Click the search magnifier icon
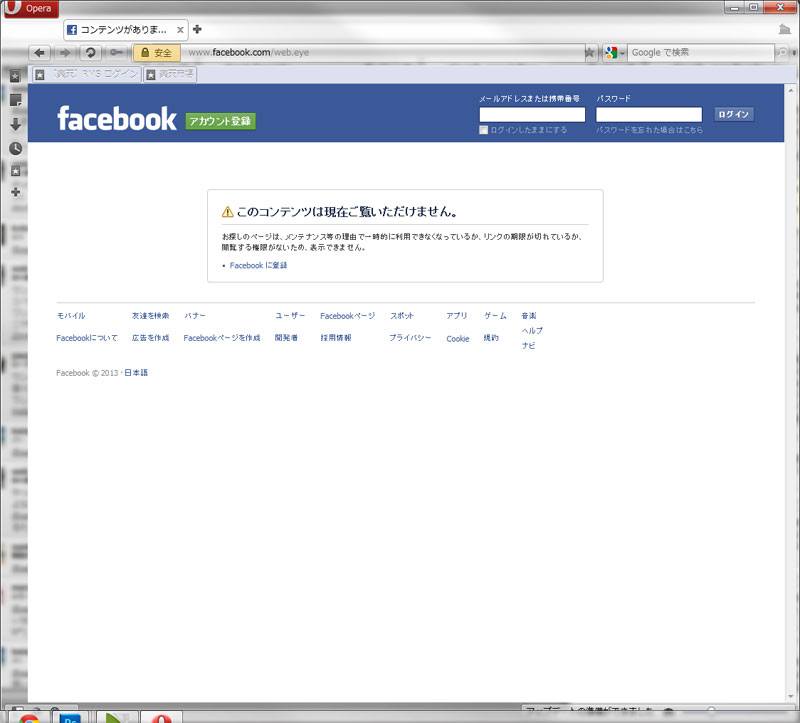 (782, 52)
